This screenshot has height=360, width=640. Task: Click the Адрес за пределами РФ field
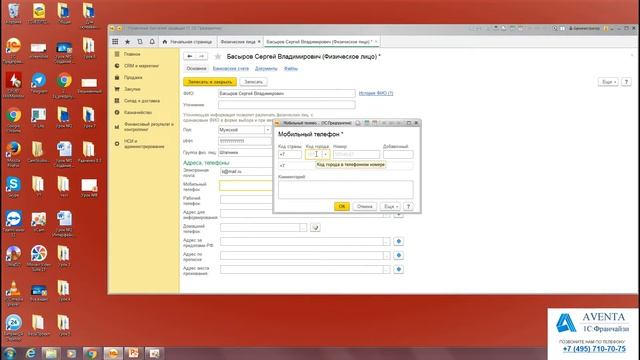pos(301,241)
